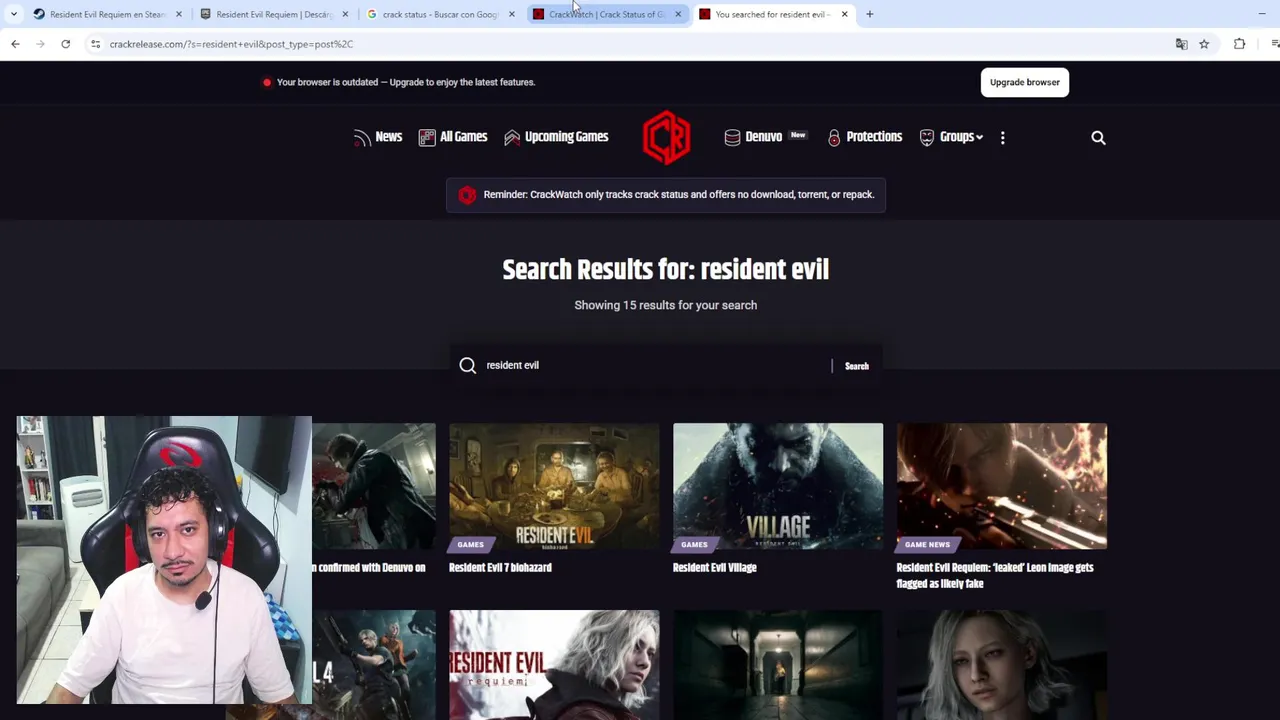This screenshot has width=1280, height=720.
Task: Click the red CrackWatch reminder icon
Action: [x=467, y=195]
